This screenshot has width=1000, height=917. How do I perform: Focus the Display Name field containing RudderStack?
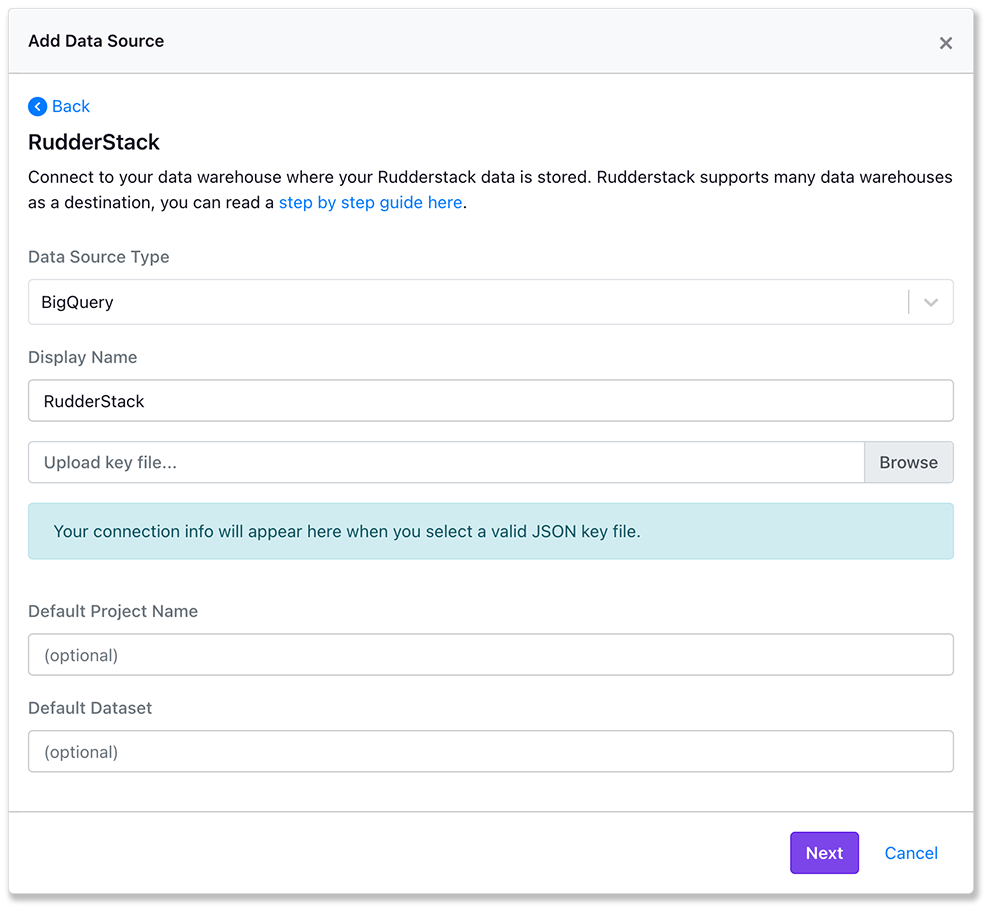click(490, 401)
